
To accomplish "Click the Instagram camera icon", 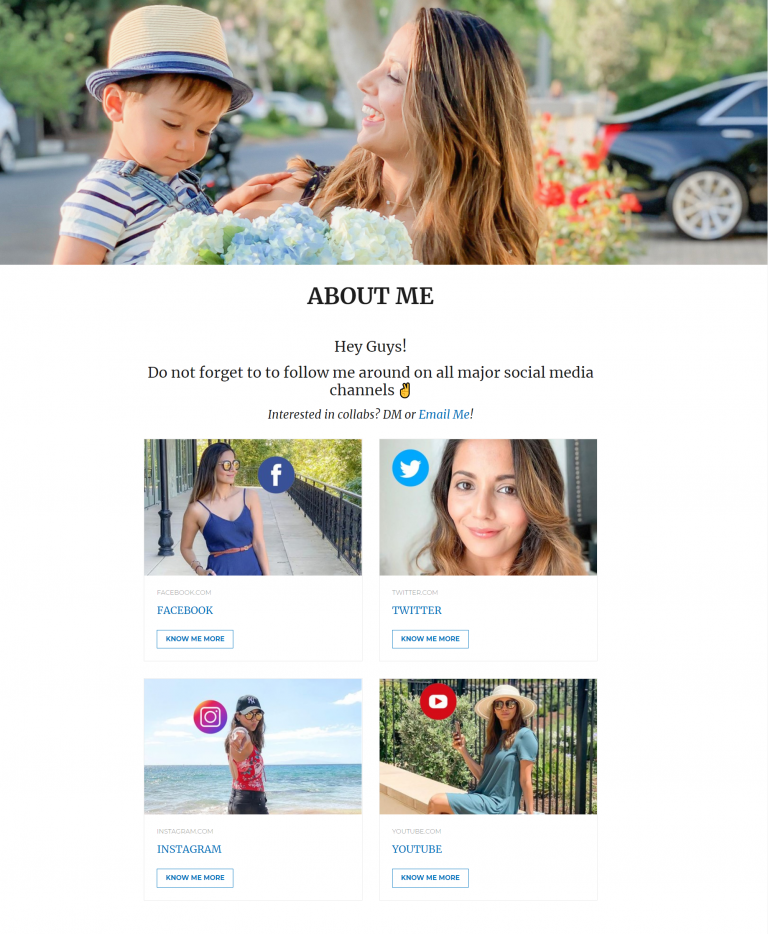I will [x=210, y=717].
